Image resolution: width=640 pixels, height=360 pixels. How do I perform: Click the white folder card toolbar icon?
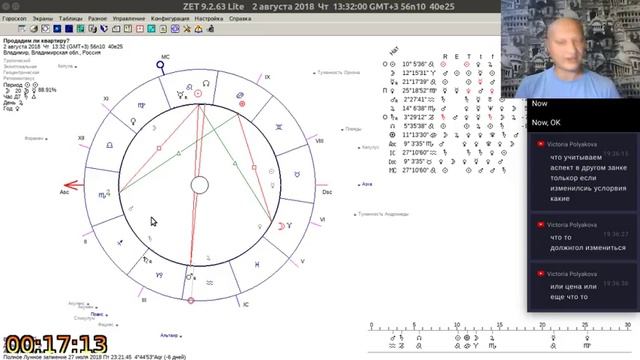coord(116,29)
